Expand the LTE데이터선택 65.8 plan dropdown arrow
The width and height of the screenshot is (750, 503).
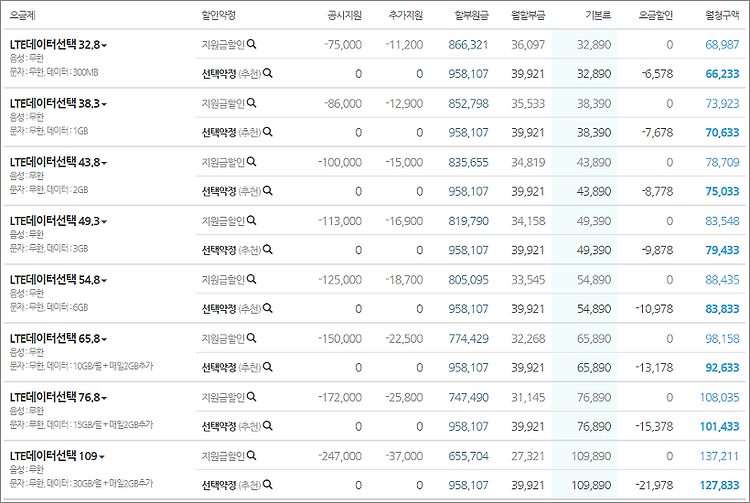[x=105, y=339]
